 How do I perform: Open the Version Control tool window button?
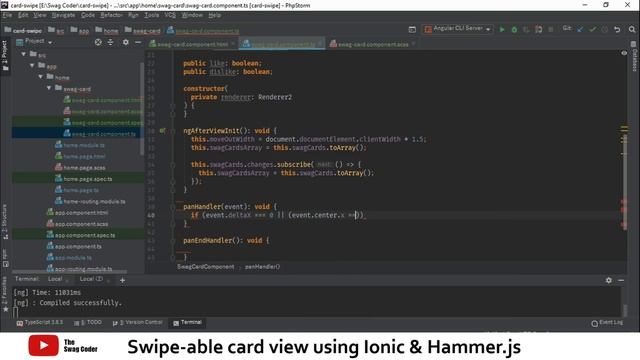coord(138,323)
